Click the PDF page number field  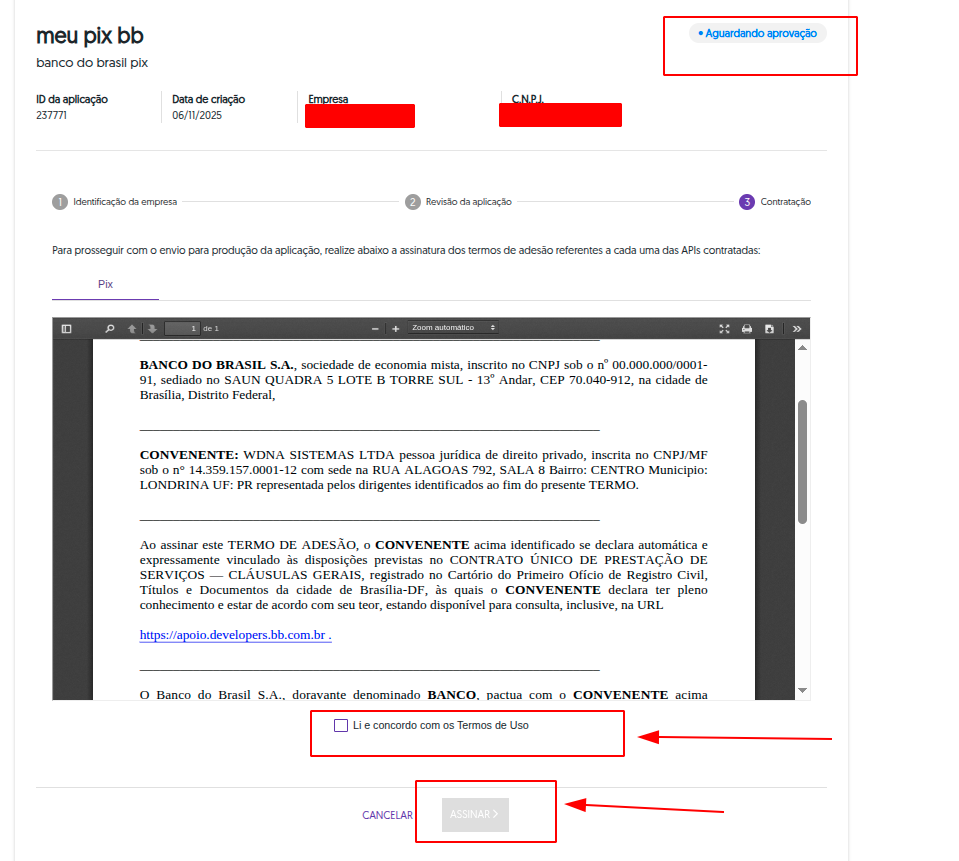[x=182, y=328]
